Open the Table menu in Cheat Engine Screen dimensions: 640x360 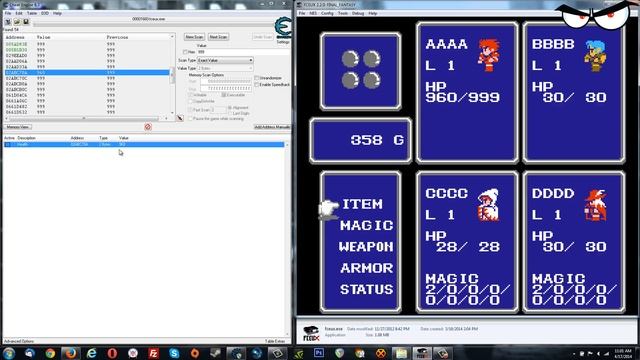point(31,13)
